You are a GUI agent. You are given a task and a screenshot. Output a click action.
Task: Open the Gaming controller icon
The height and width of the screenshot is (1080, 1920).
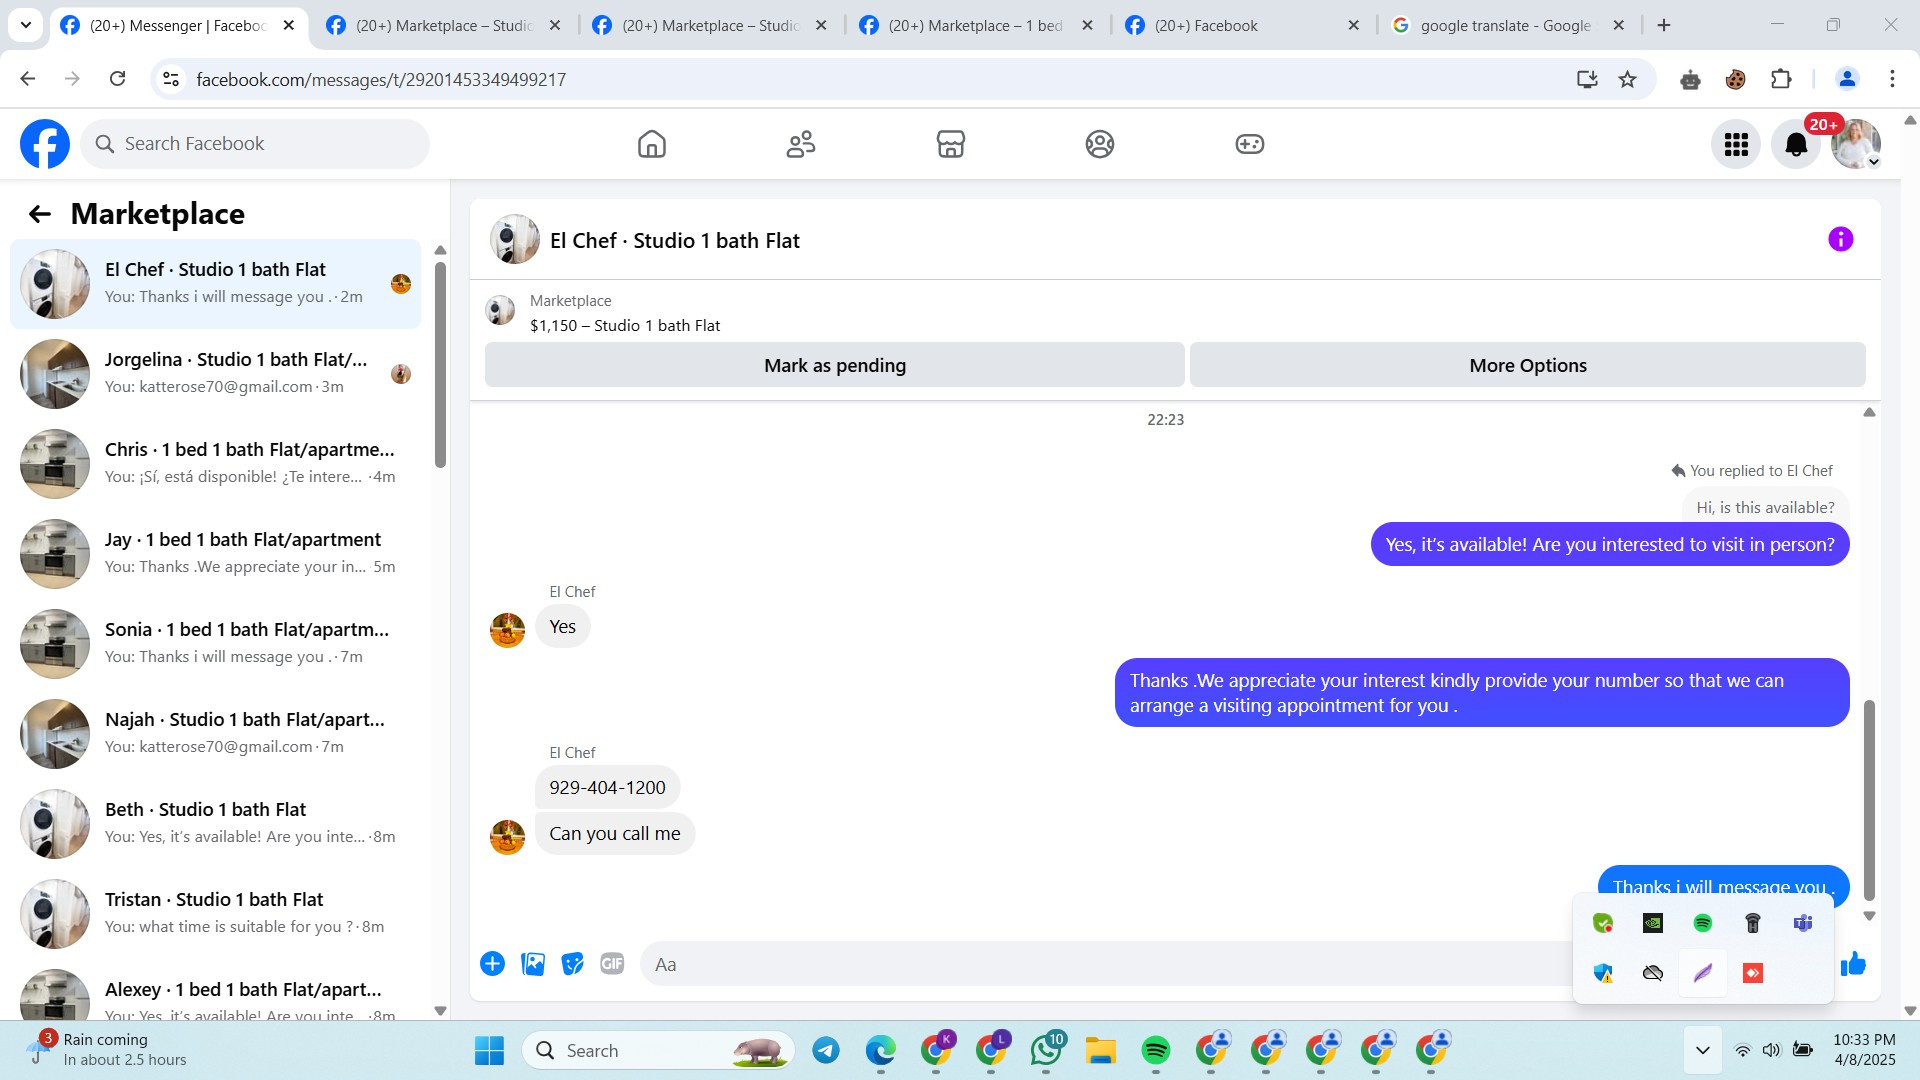click(1249, 144)
